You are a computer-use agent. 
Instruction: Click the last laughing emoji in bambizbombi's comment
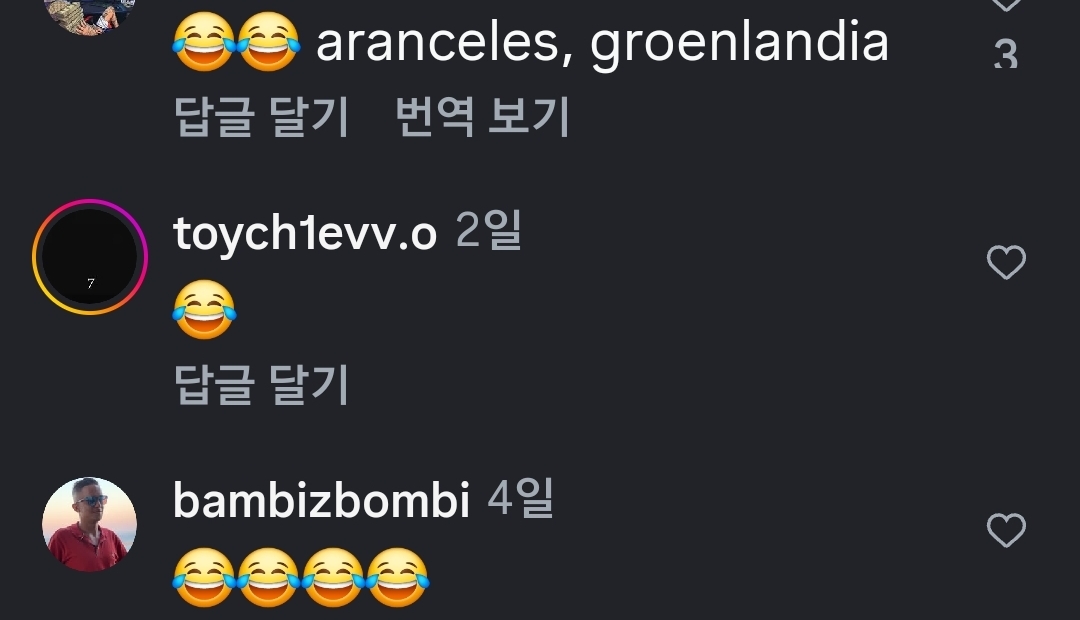(397, 577)
